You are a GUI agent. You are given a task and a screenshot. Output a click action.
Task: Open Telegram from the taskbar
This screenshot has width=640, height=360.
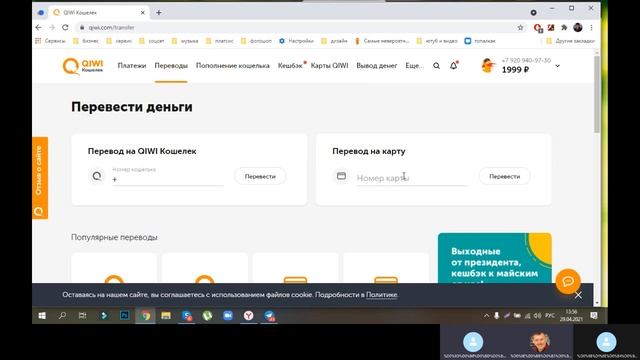[x=269, y=316]
